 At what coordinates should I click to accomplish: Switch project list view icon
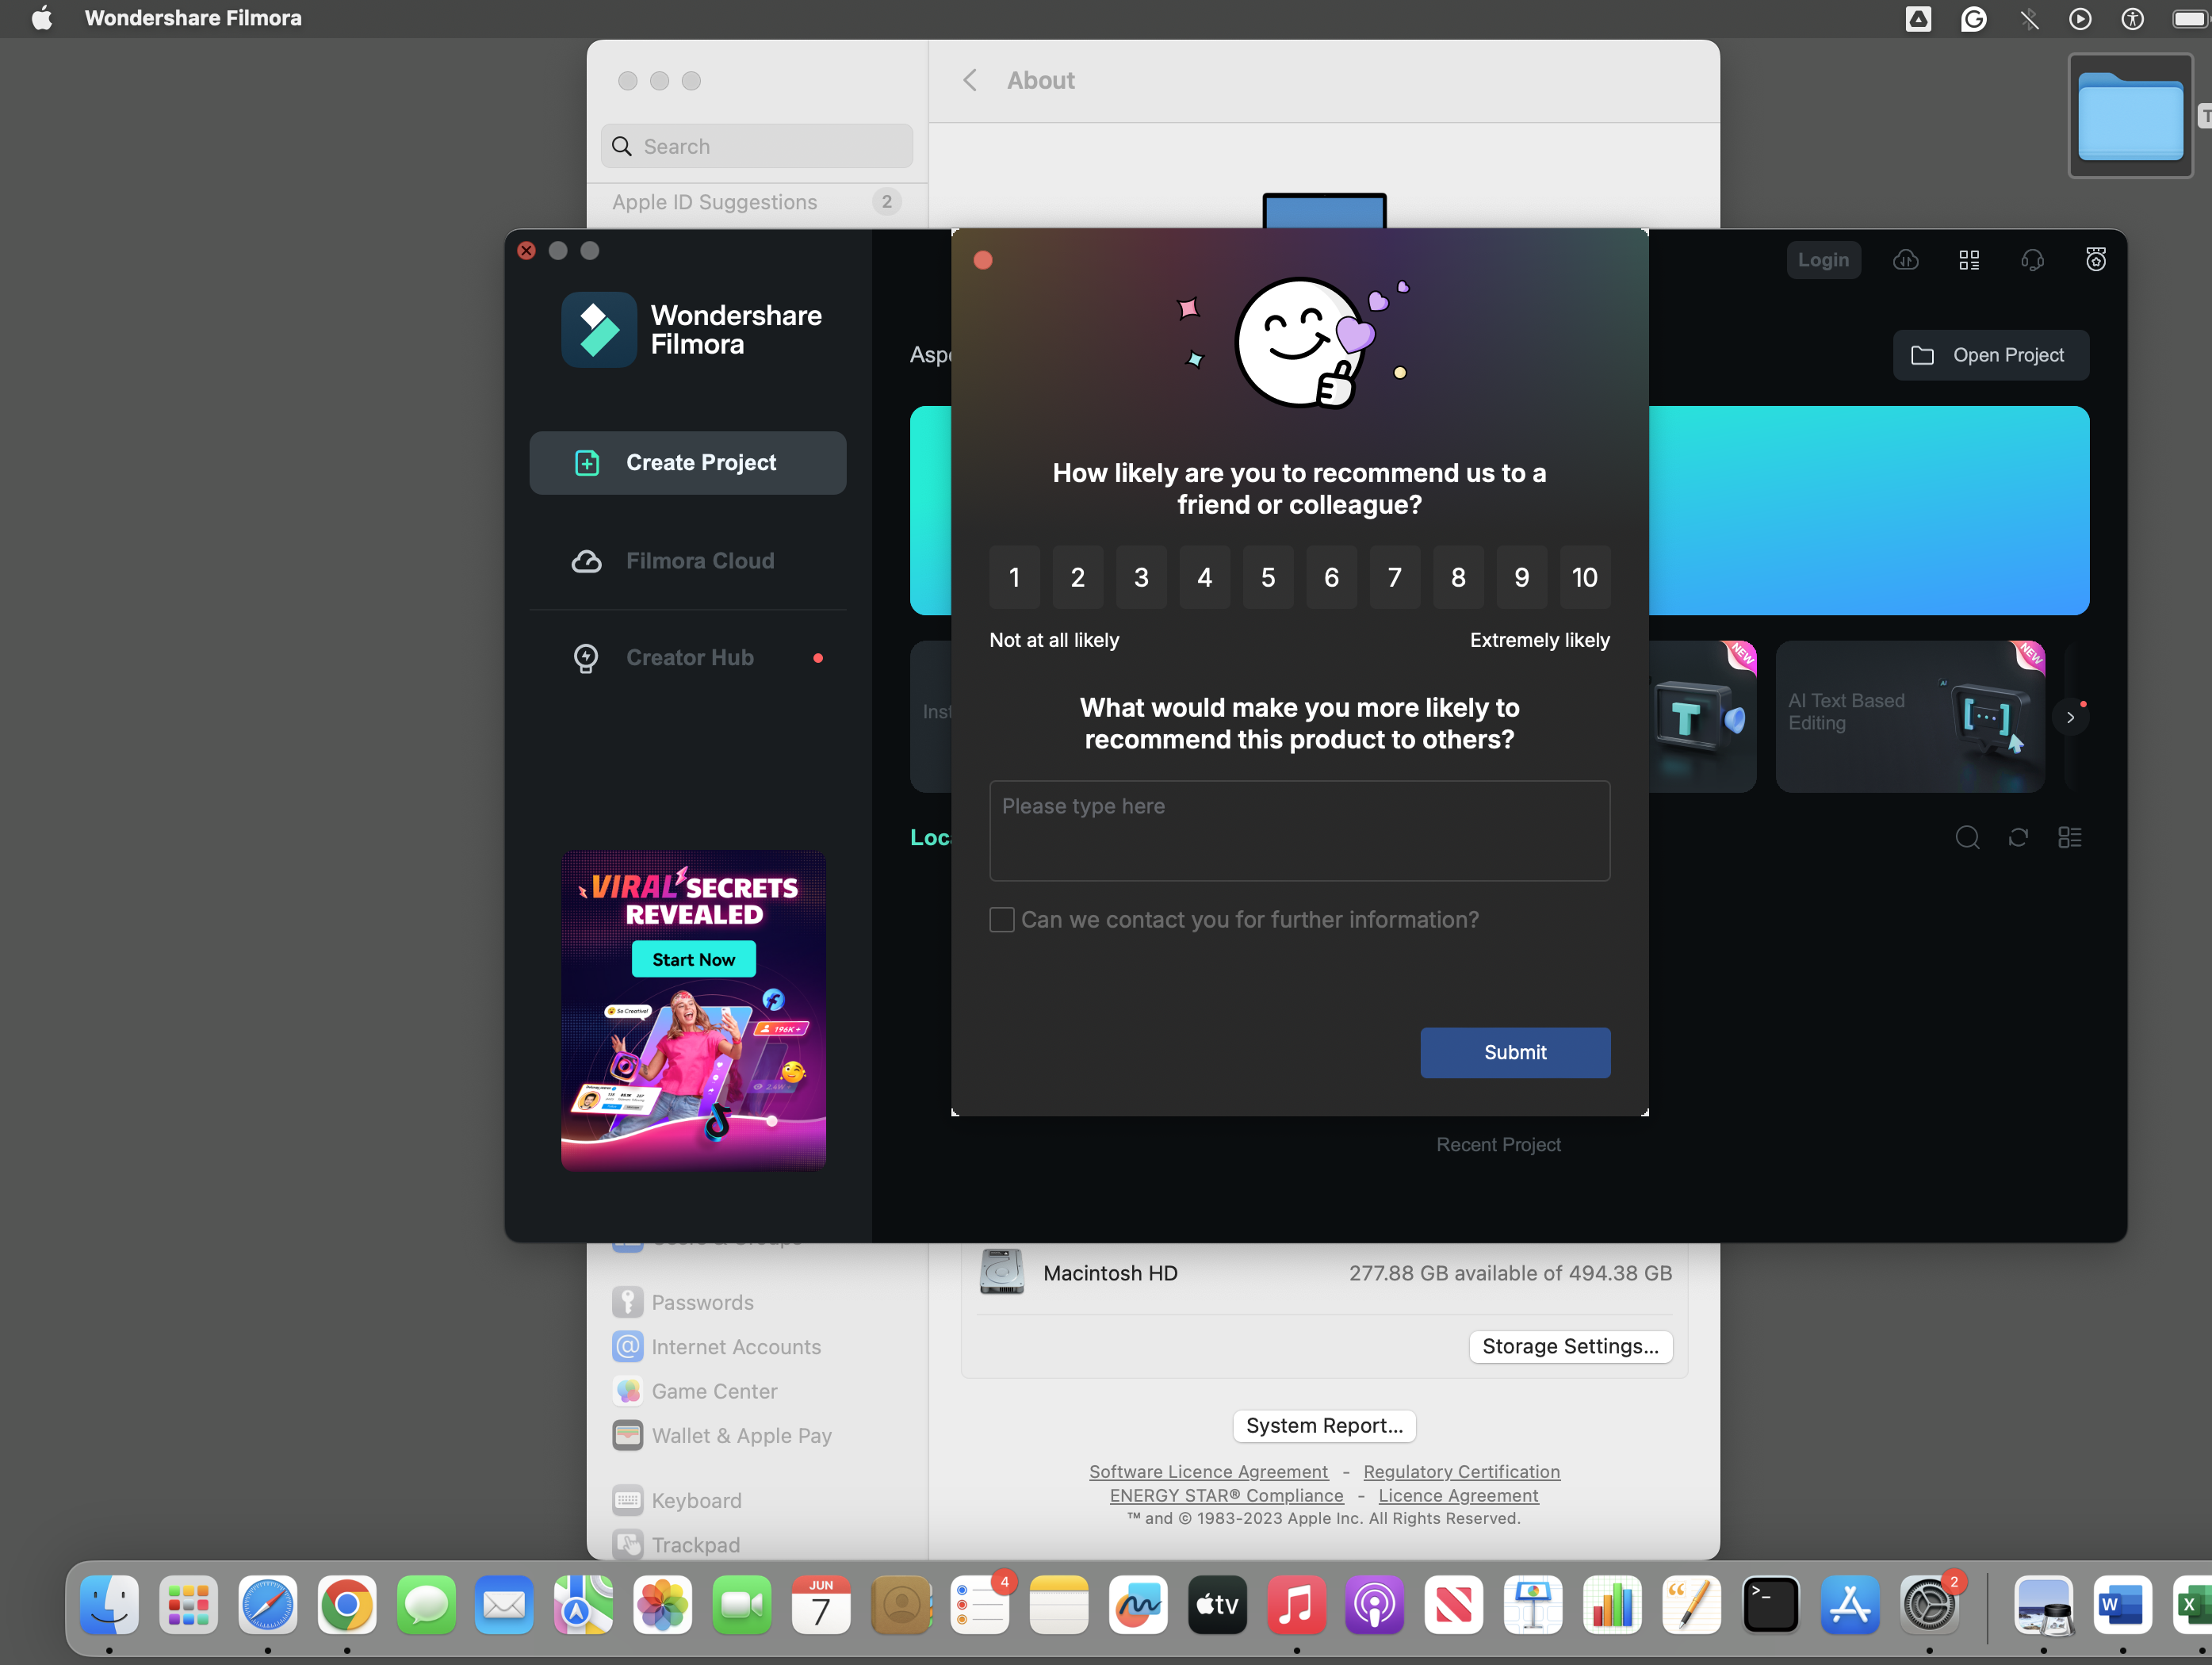coord(2070,837)
